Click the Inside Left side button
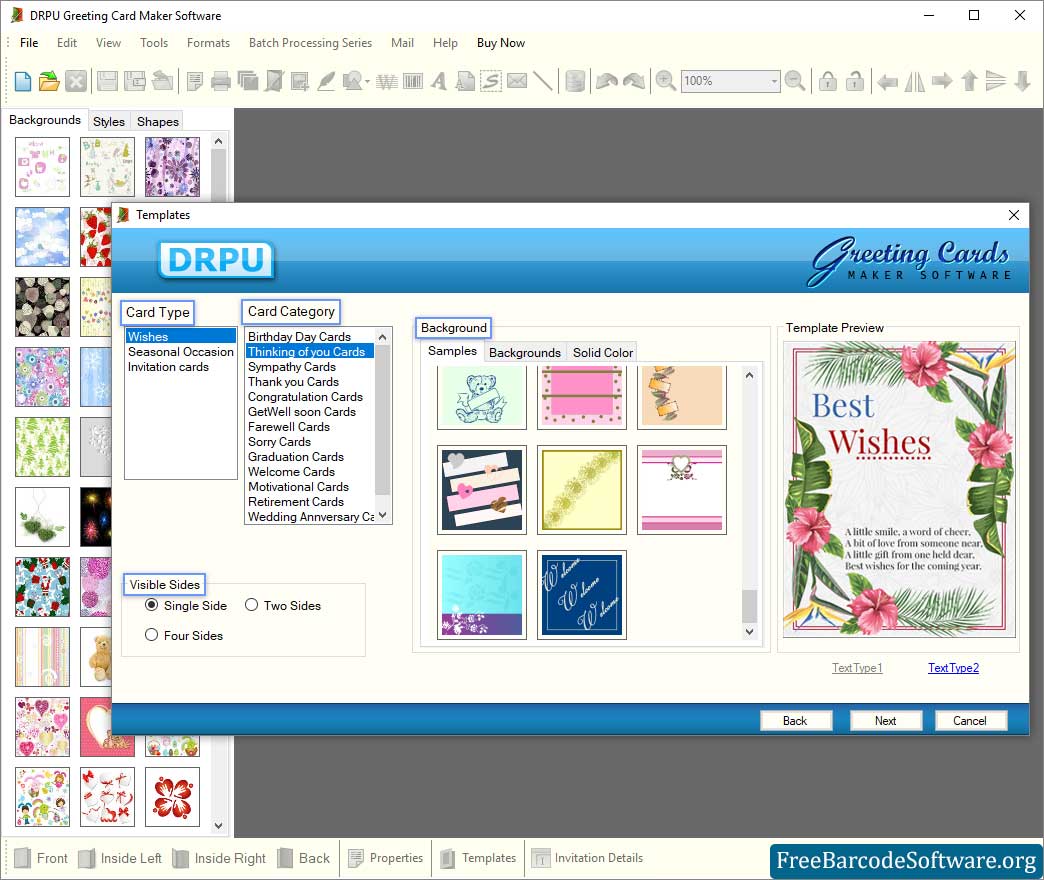Screen dimensions: 1044x880 (120, 858)
